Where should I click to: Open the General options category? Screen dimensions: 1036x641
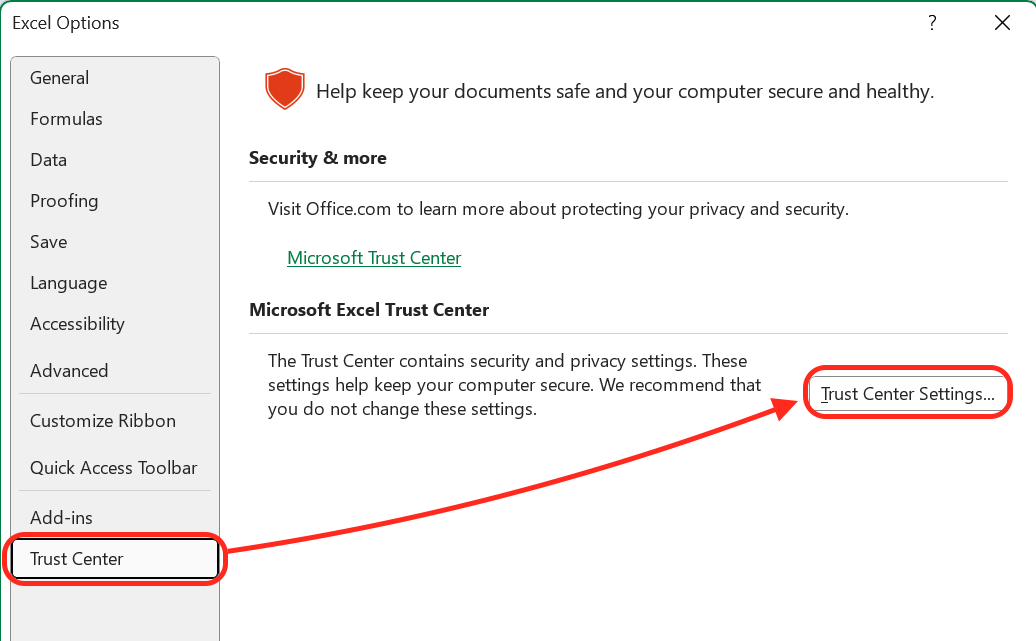click(x=59, y=78)
